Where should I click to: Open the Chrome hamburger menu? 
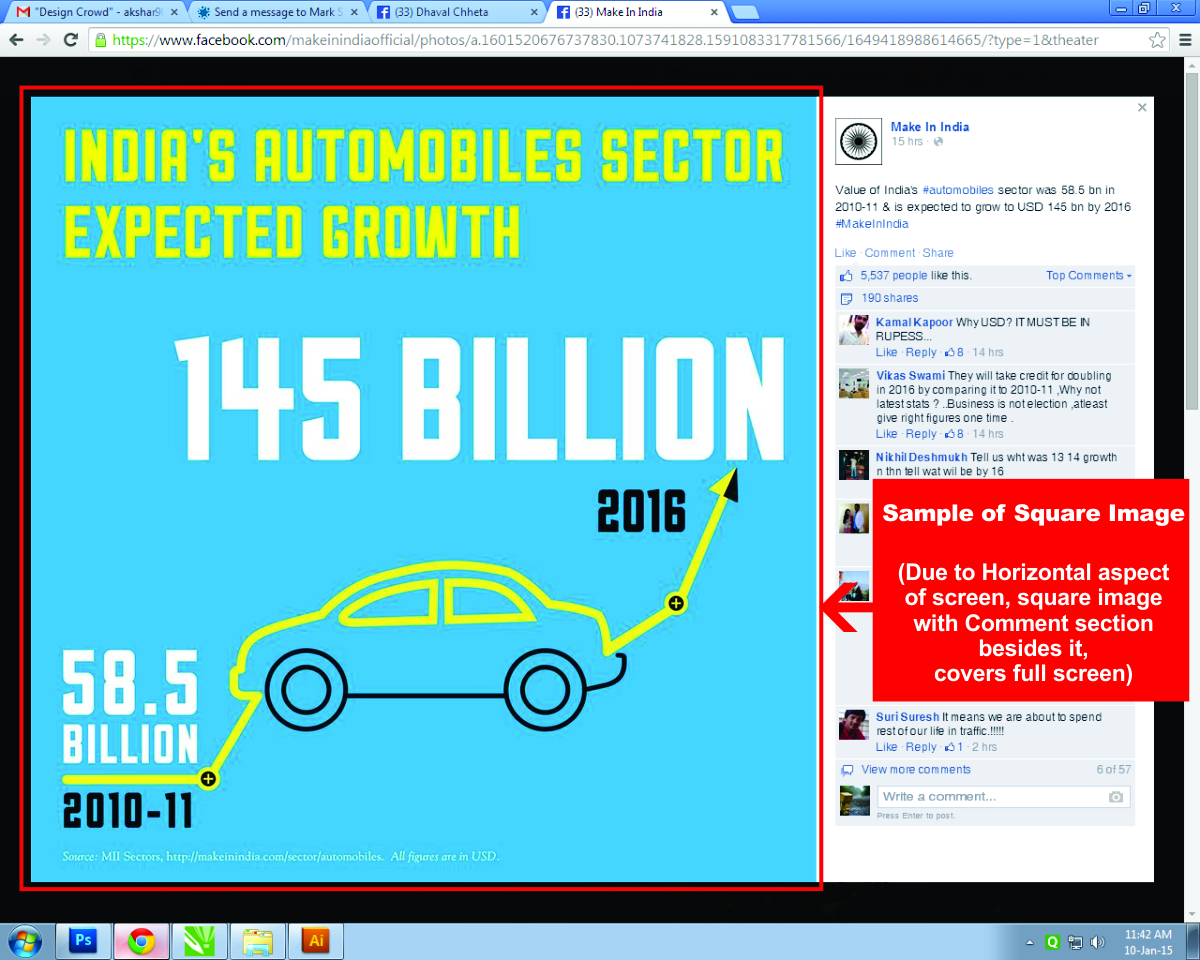[1184, 40]
